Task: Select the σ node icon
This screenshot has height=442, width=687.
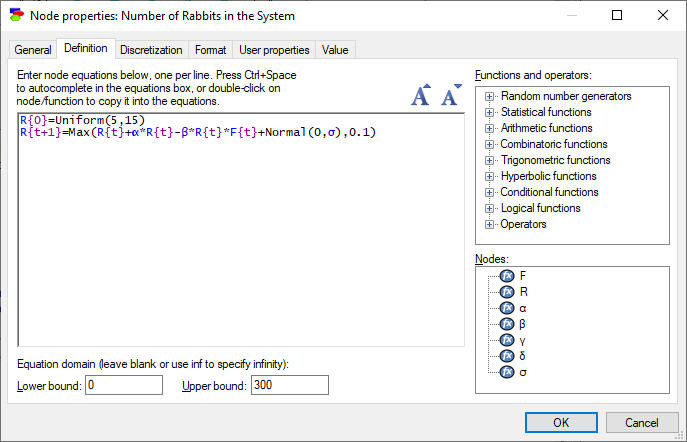Action: click(507, 372)
